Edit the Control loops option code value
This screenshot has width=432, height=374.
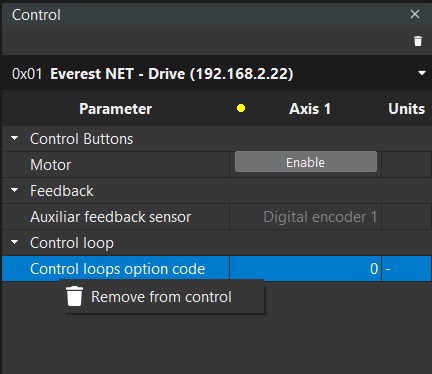click(x=305, y=269)
